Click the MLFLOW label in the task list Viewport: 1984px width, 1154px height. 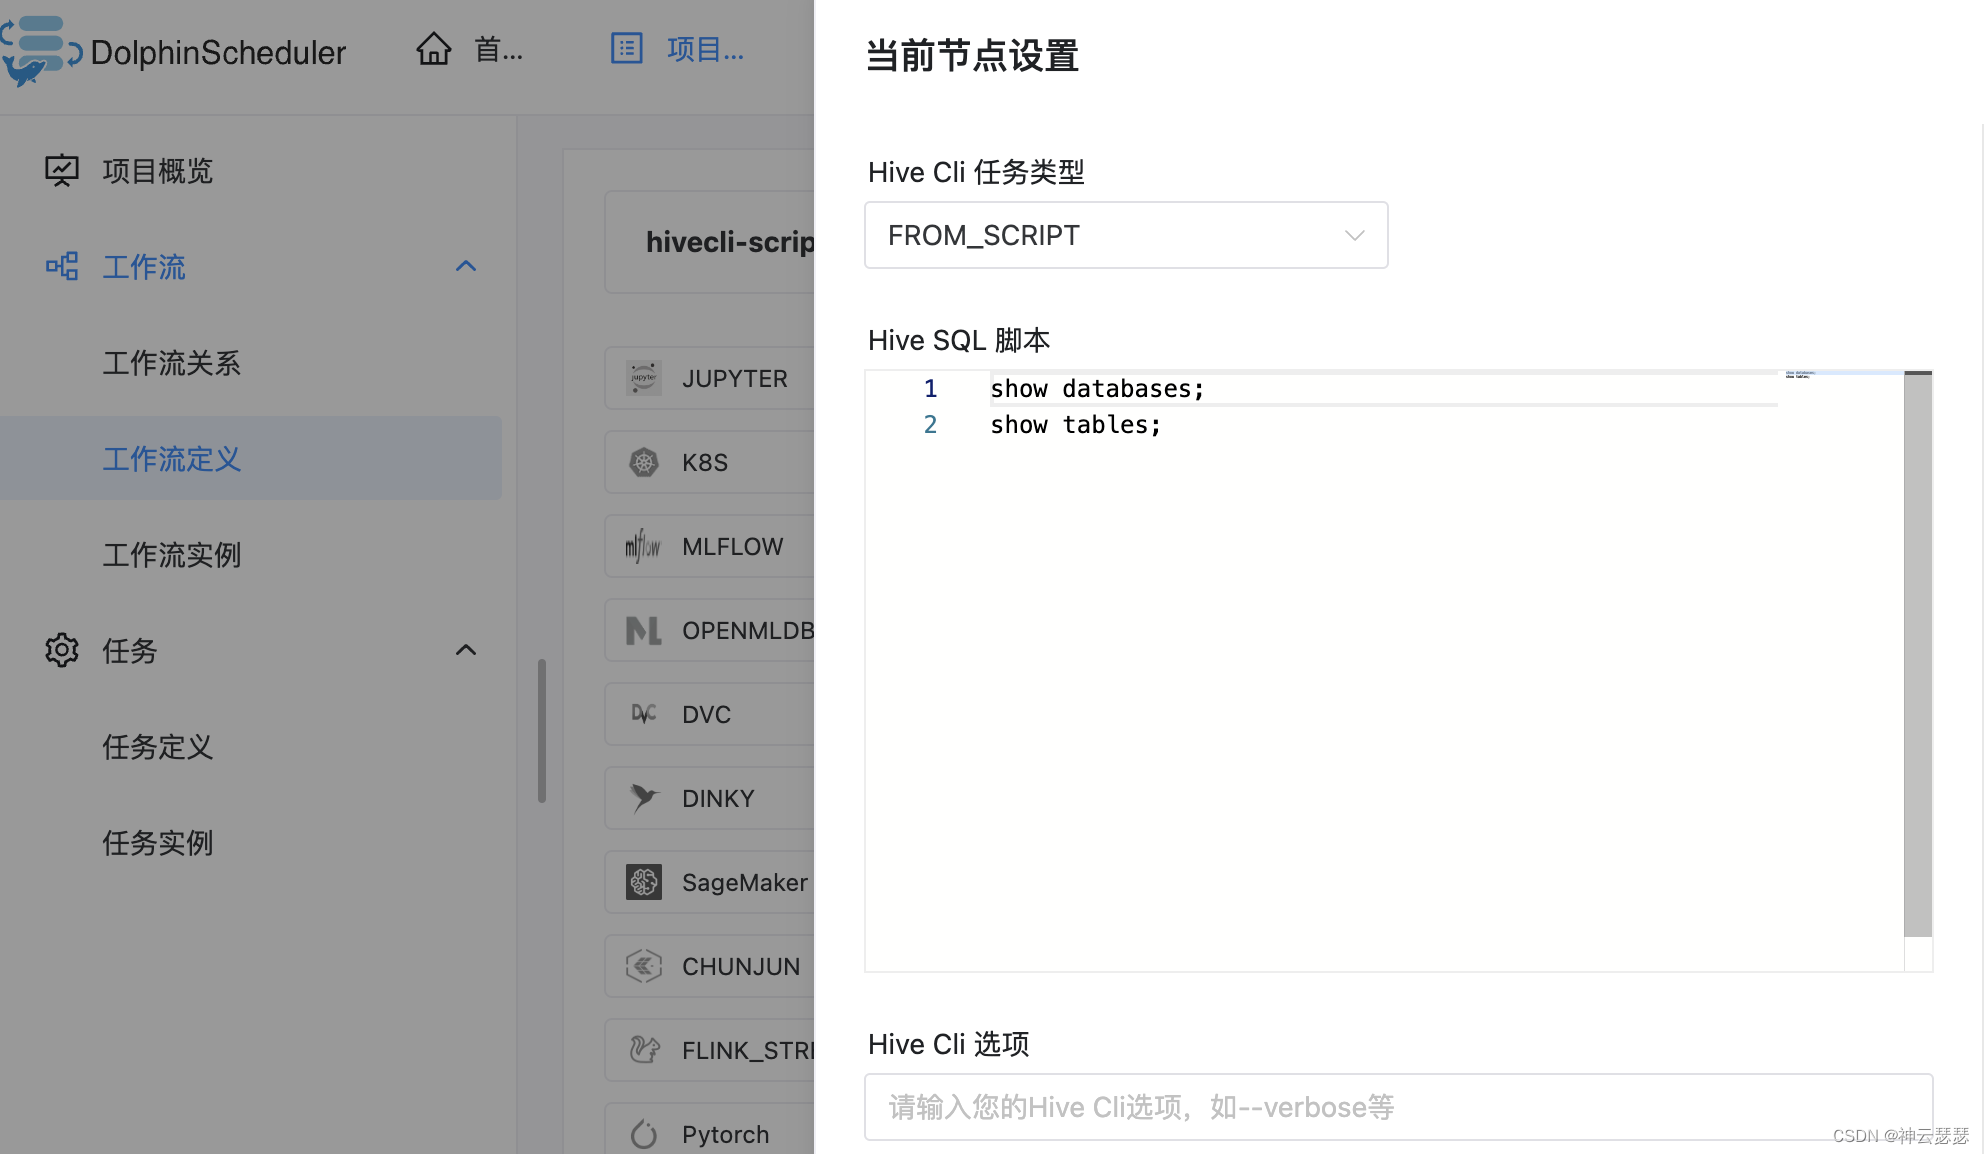pos(733,546)
